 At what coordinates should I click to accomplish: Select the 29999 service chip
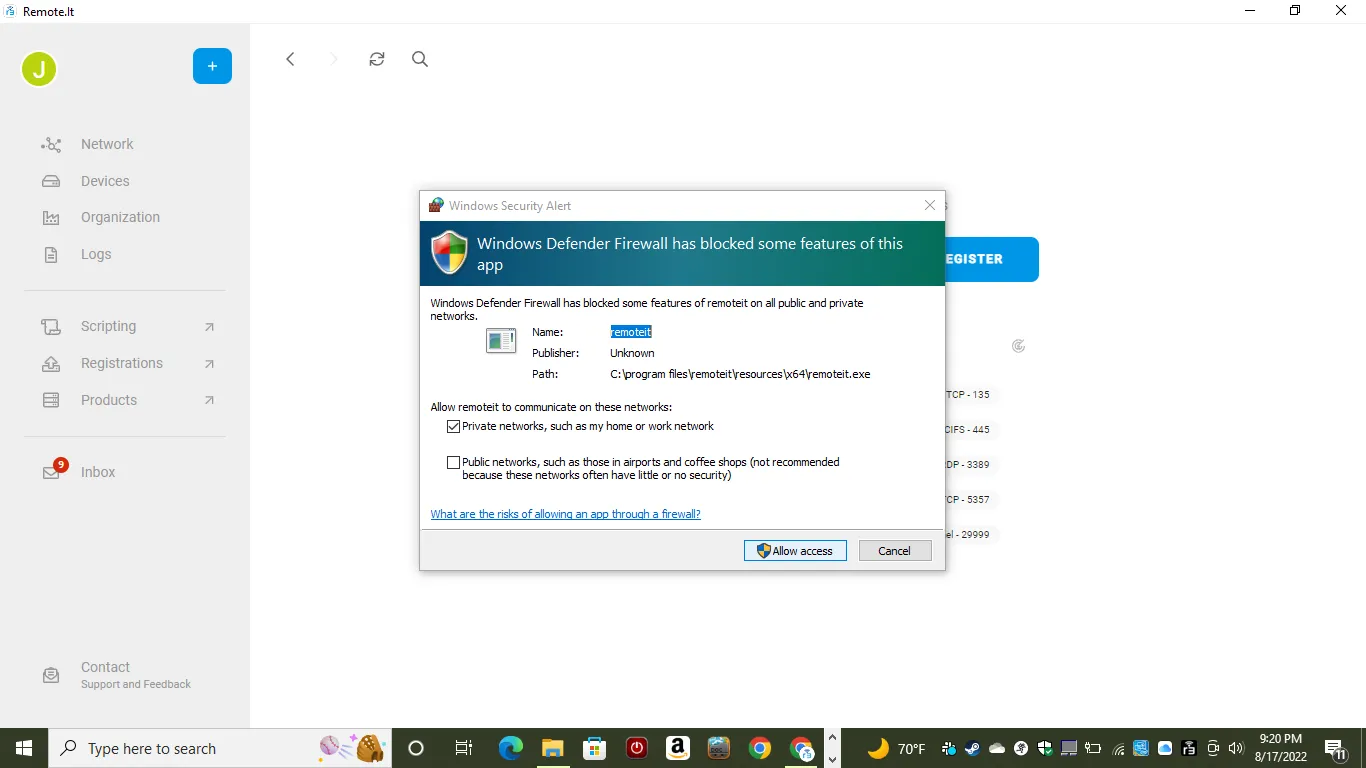(x=973, y=535)
